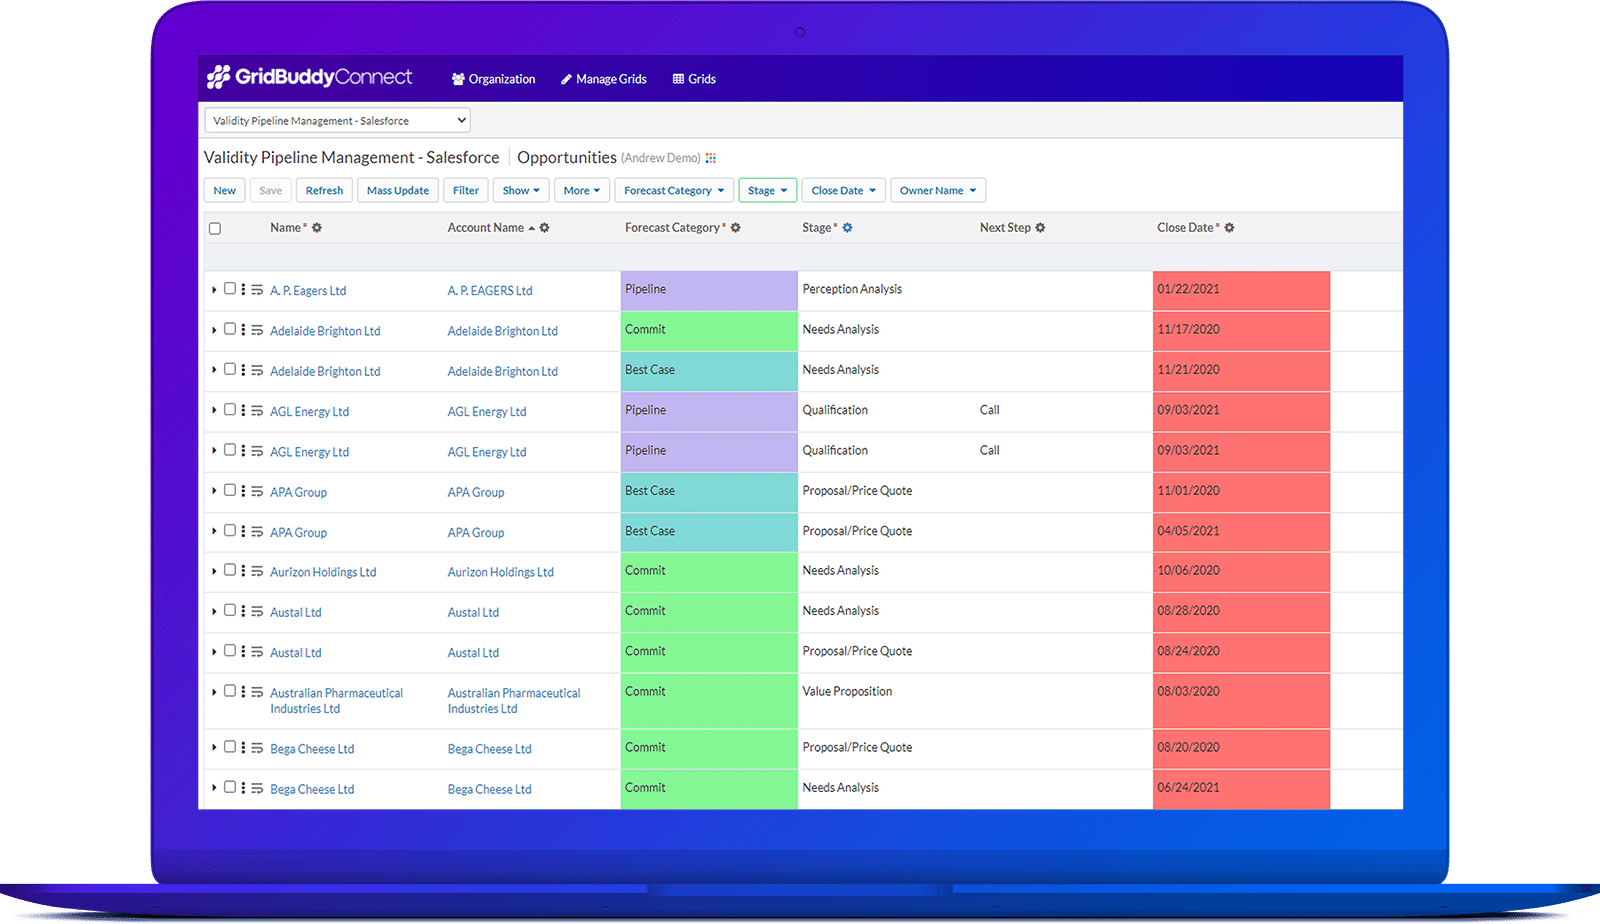Expand the A. P. Eagers Ltd row
The width and height of the screenshot is (1600, 924).
click(x=214, y=290)
